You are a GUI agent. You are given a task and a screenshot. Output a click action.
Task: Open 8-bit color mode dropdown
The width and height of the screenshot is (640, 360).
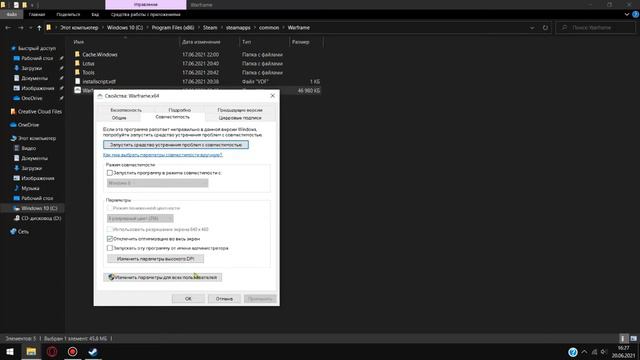tap(140, 219)
